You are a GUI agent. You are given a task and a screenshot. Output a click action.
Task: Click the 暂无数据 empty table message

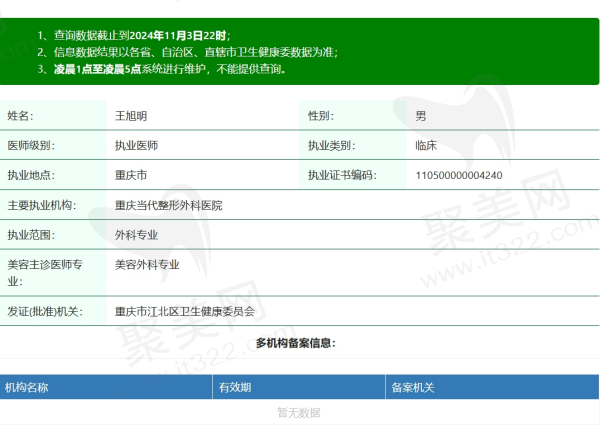(299, 413)
